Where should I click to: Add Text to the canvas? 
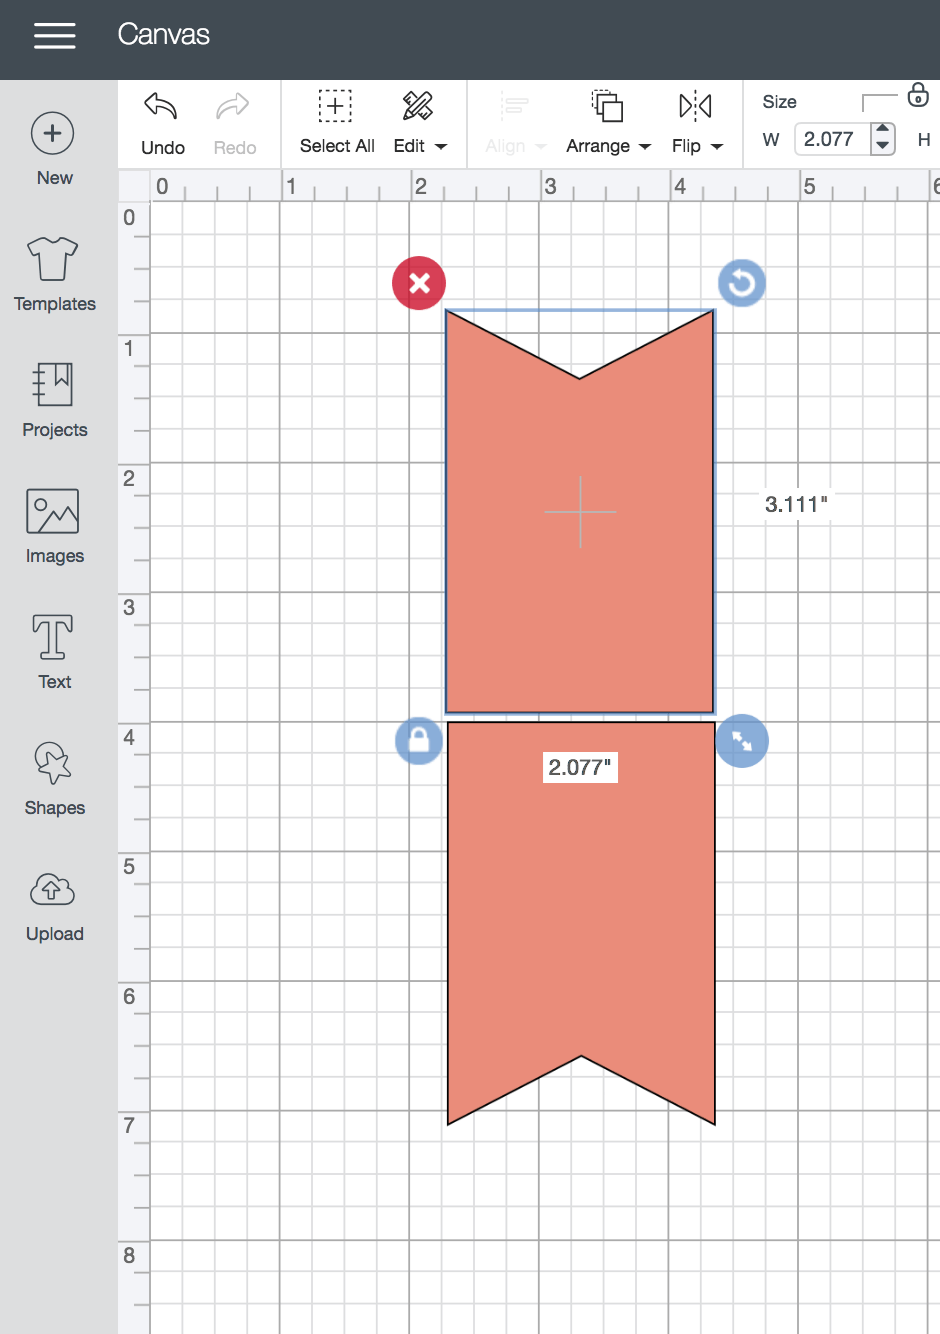pos(54,652)
